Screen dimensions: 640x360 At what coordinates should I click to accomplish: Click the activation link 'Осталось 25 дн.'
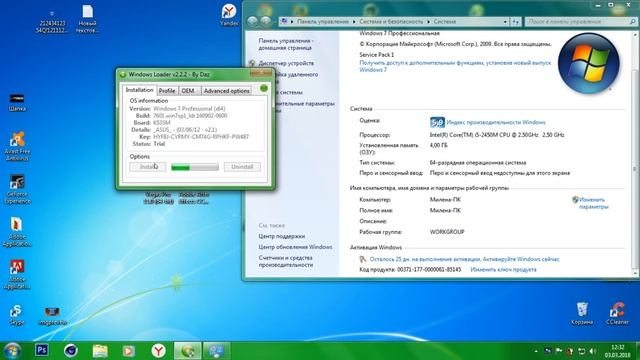(464, 259)
